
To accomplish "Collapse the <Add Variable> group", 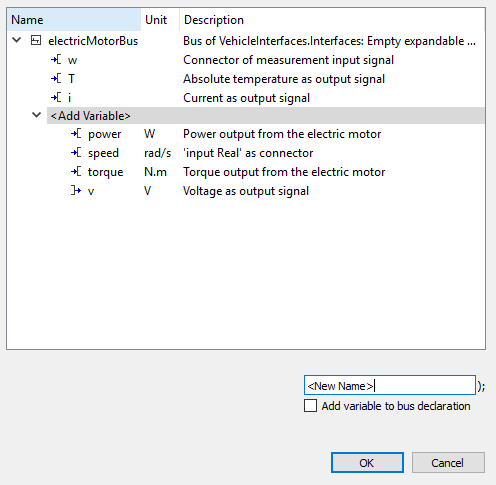I will tap(36, 115).
